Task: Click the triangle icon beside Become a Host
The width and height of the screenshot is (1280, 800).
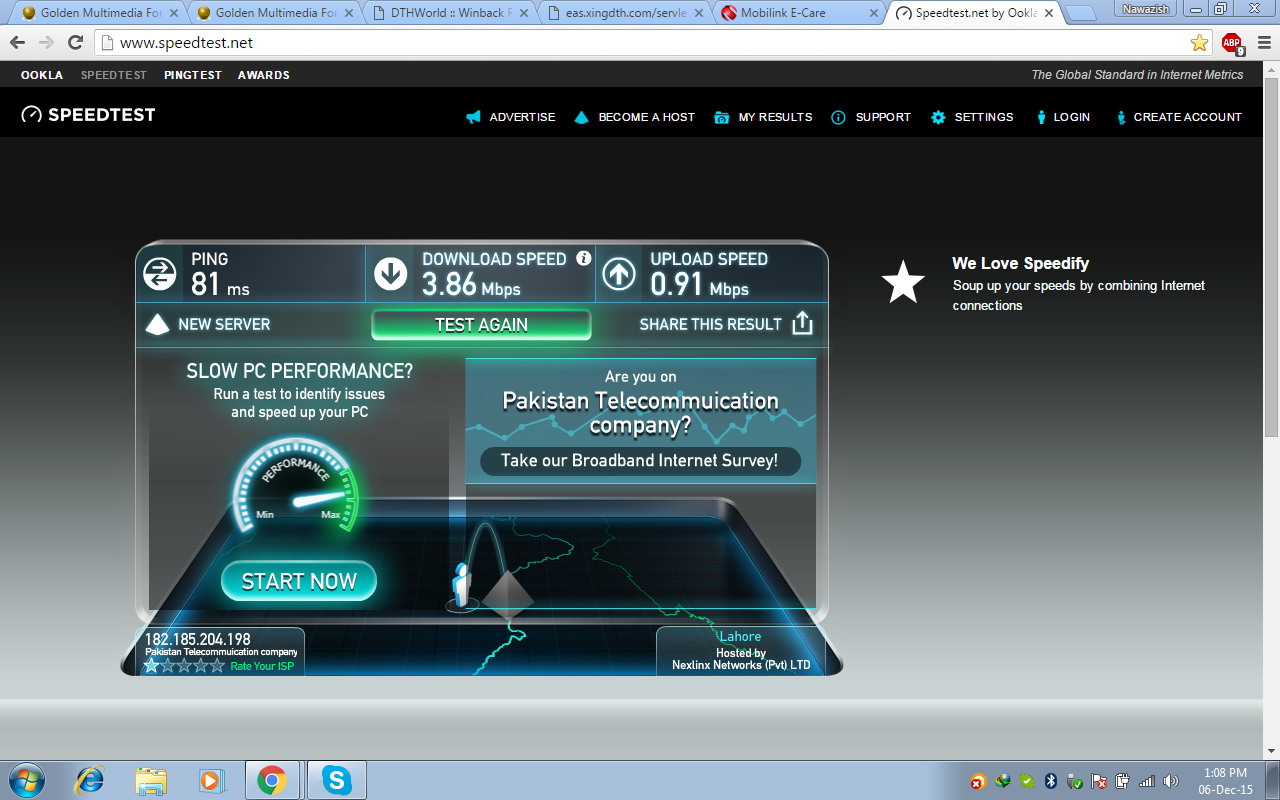Action: pyautogui.click(x=582, y=117)
